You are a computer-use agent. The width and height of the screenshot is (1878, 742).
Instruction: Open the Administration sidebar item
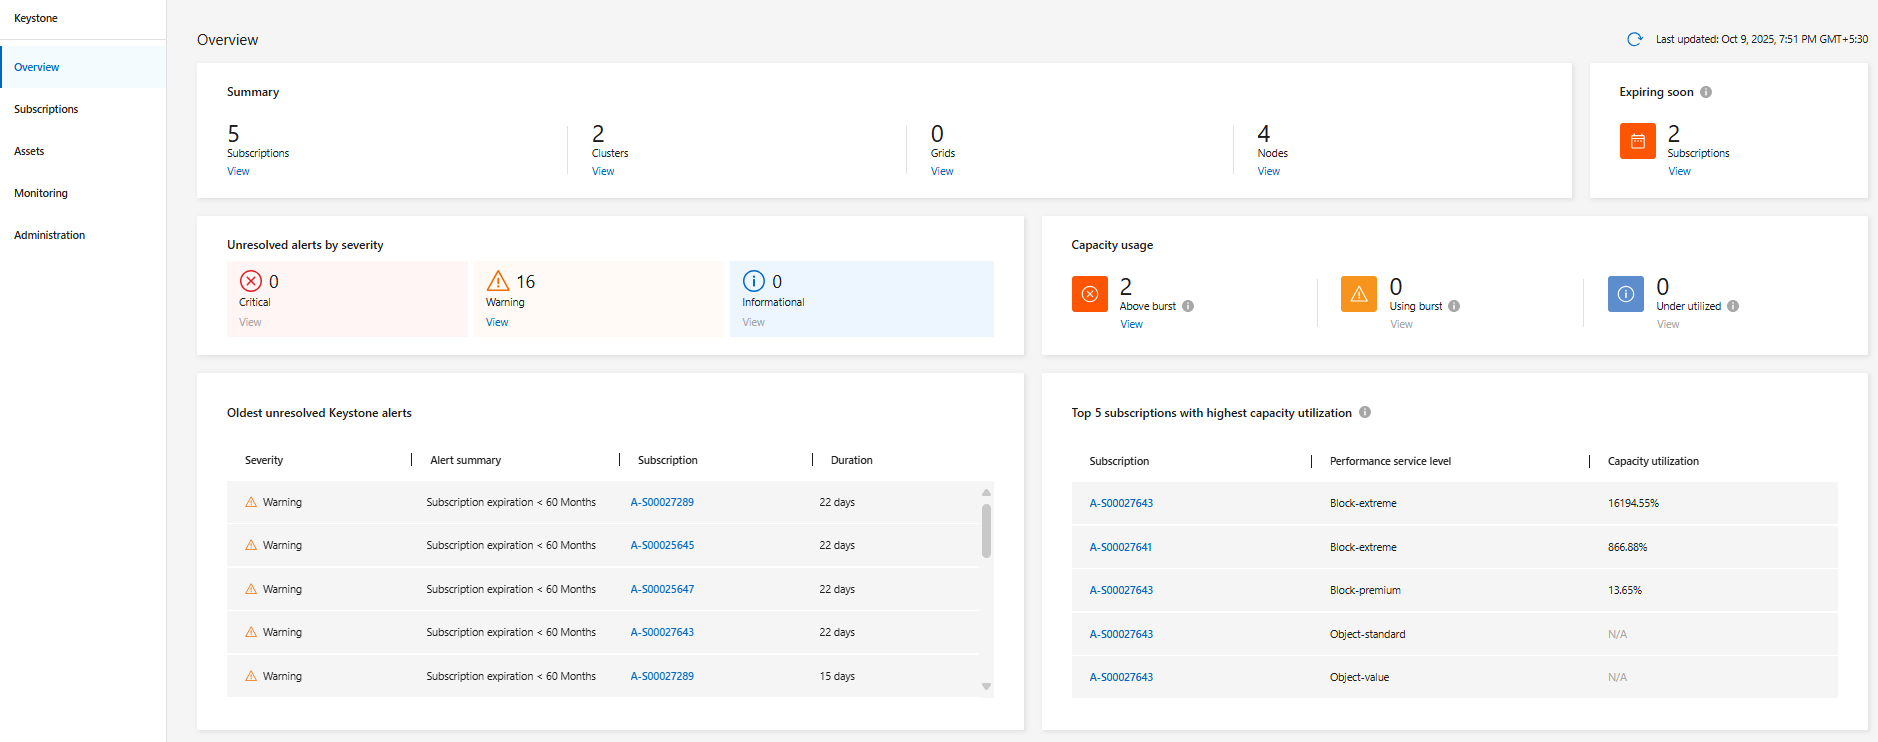click(50, 235)
